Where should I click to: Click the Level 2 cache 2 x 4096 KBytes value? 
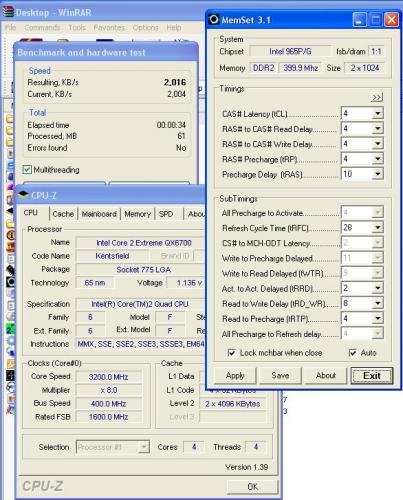pyautogui.click(x=232, y=404)
